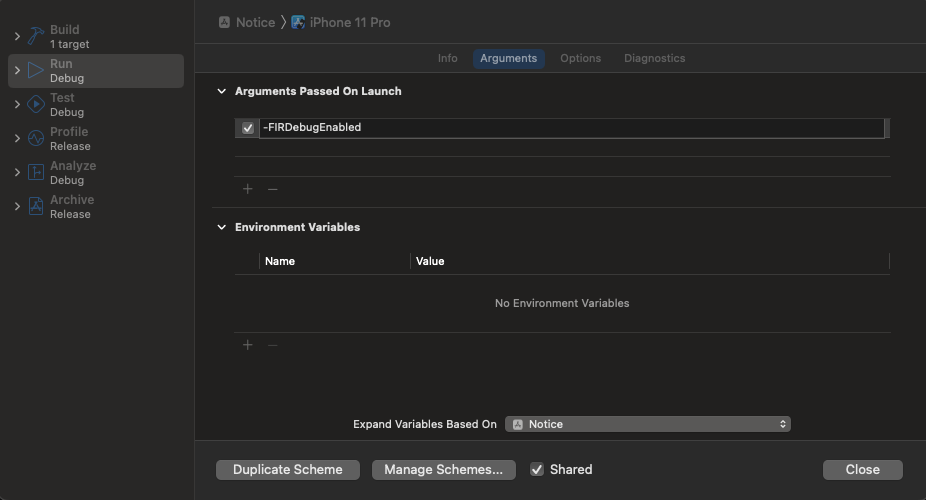Viewport: 926px width, 500px height.
Task: Toggle the Shared scheme checkbox
Action: (537, 469)
